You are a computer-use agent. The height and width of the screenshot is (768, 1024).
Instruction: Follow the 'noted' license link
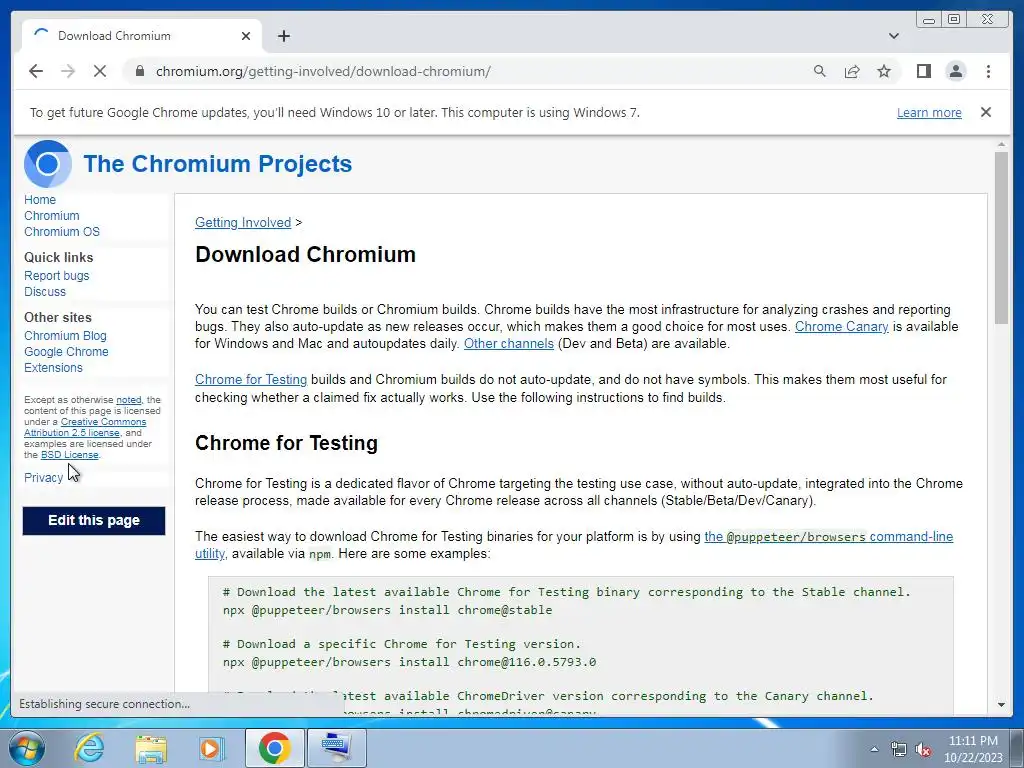click(129, 400)
